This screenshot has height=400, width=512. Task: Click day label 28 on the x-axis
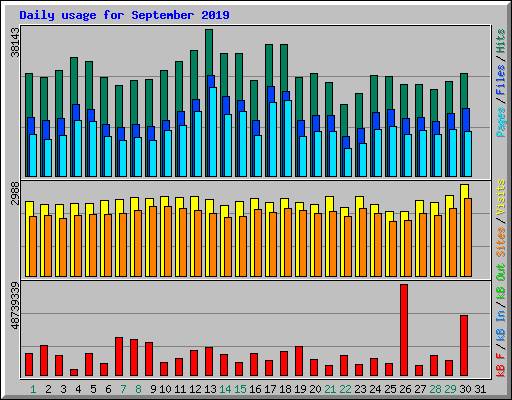435,389
